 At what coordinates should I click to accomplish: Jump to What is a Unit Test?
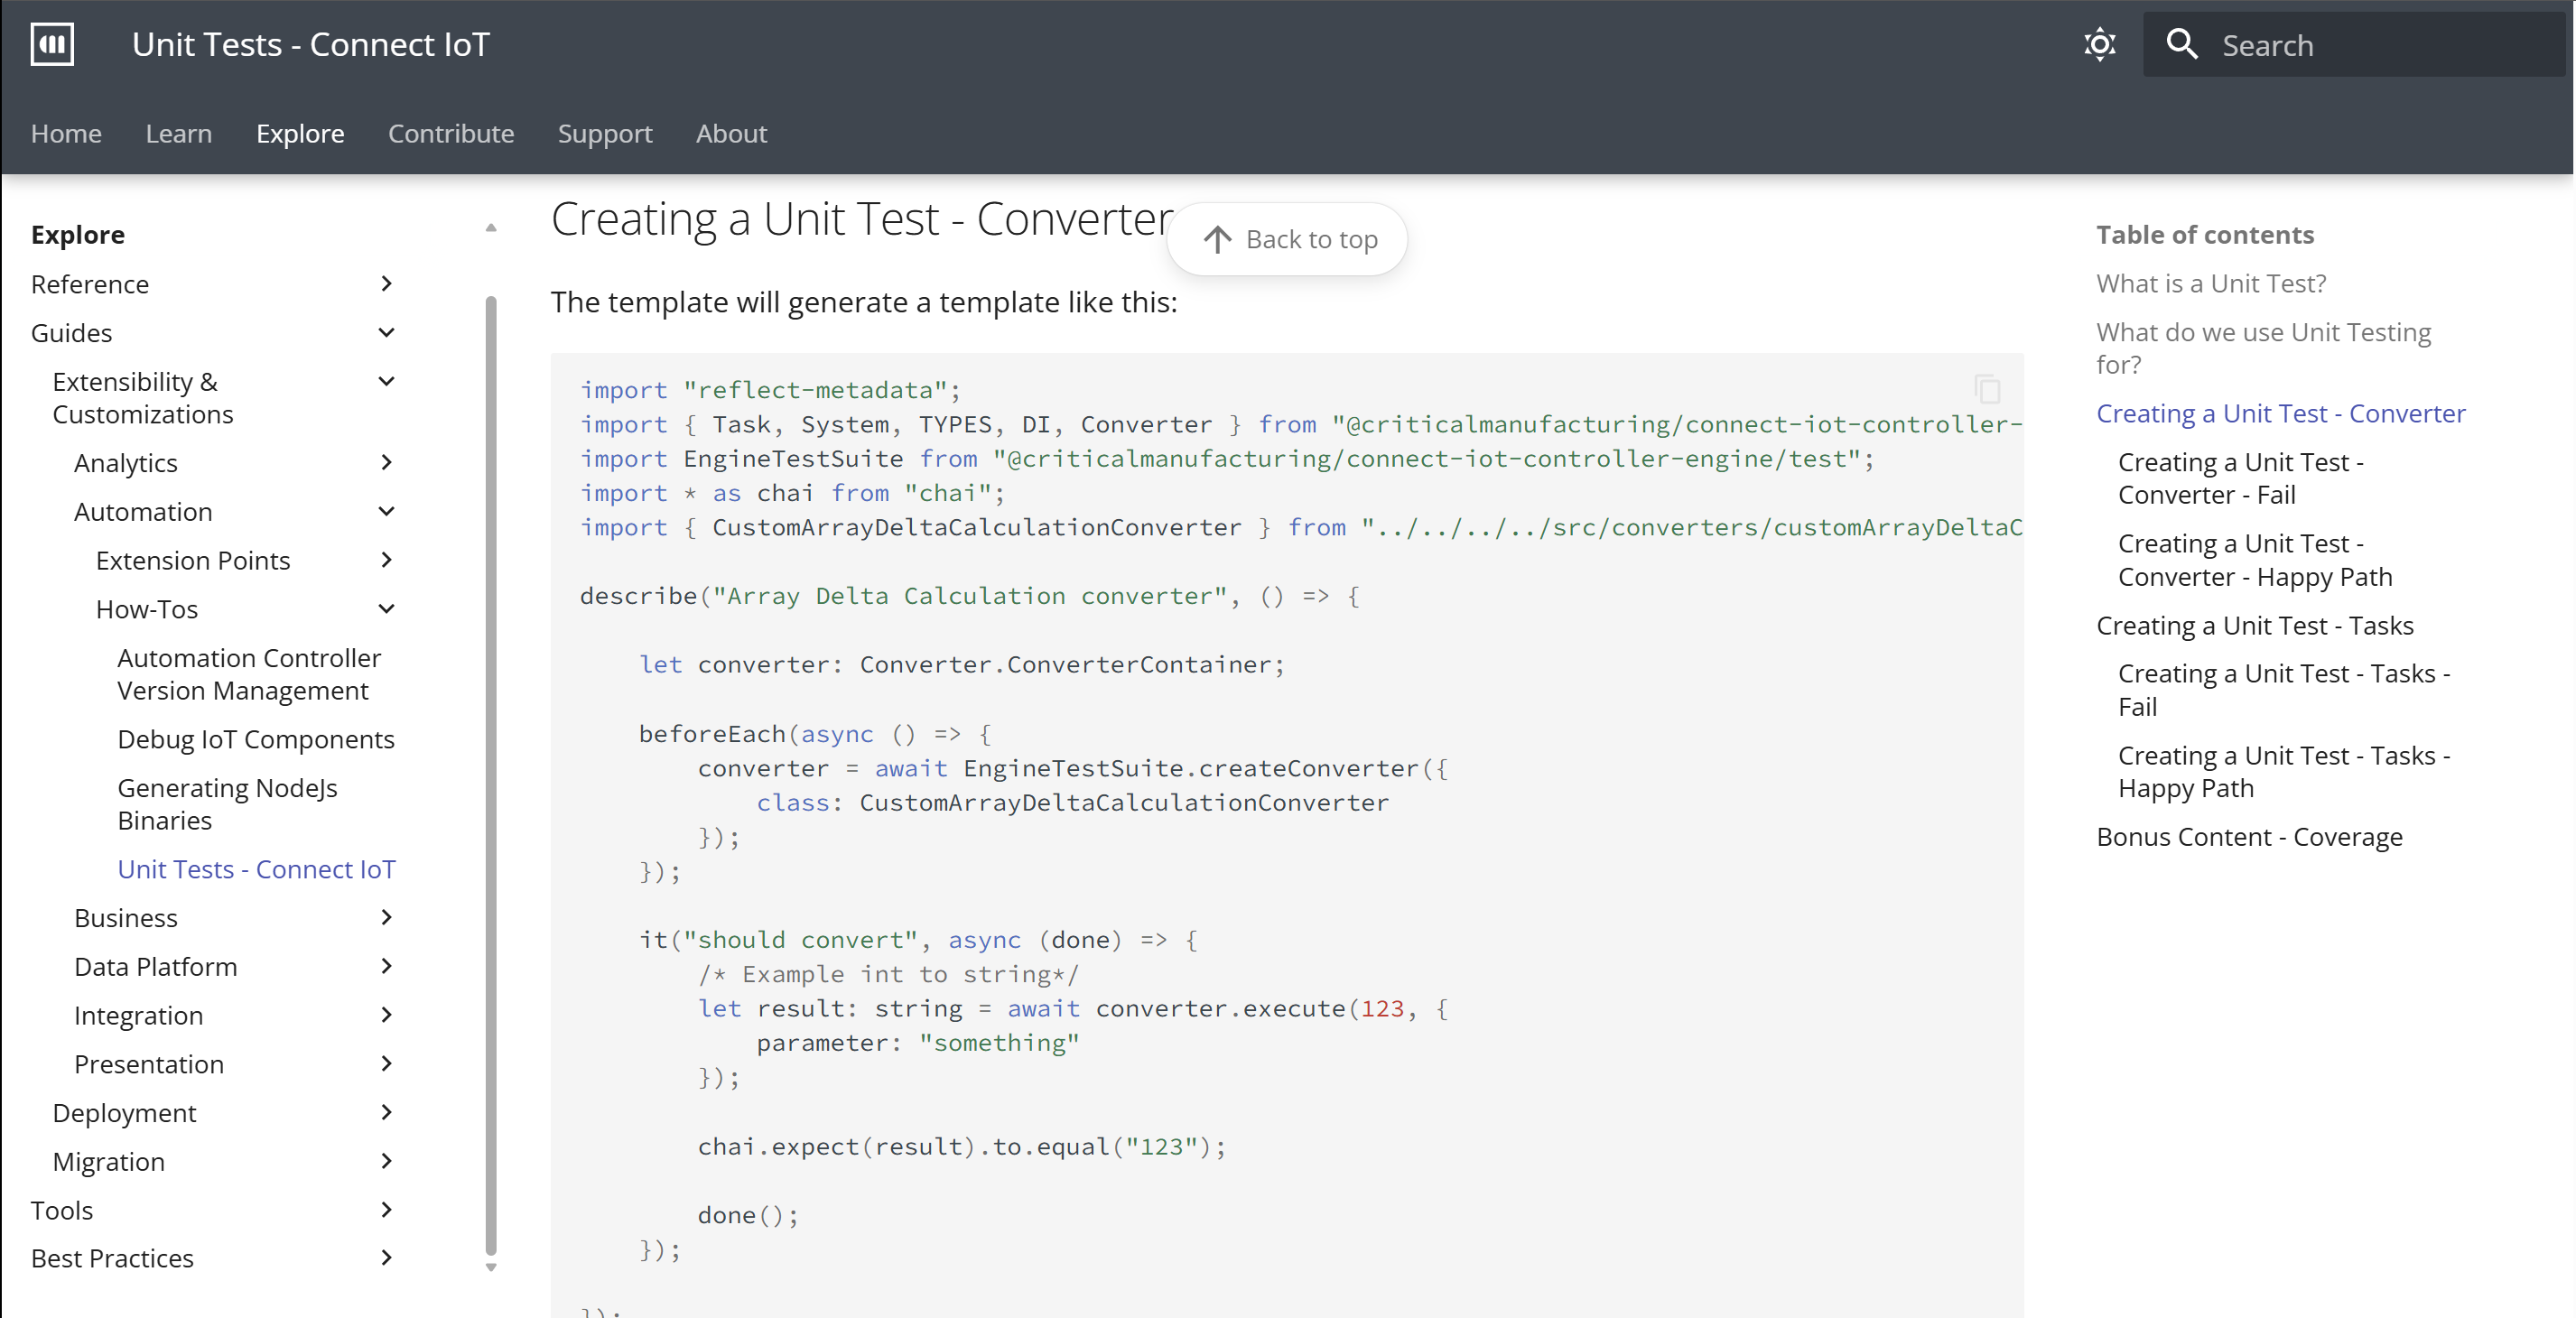tap(2211, 284)
